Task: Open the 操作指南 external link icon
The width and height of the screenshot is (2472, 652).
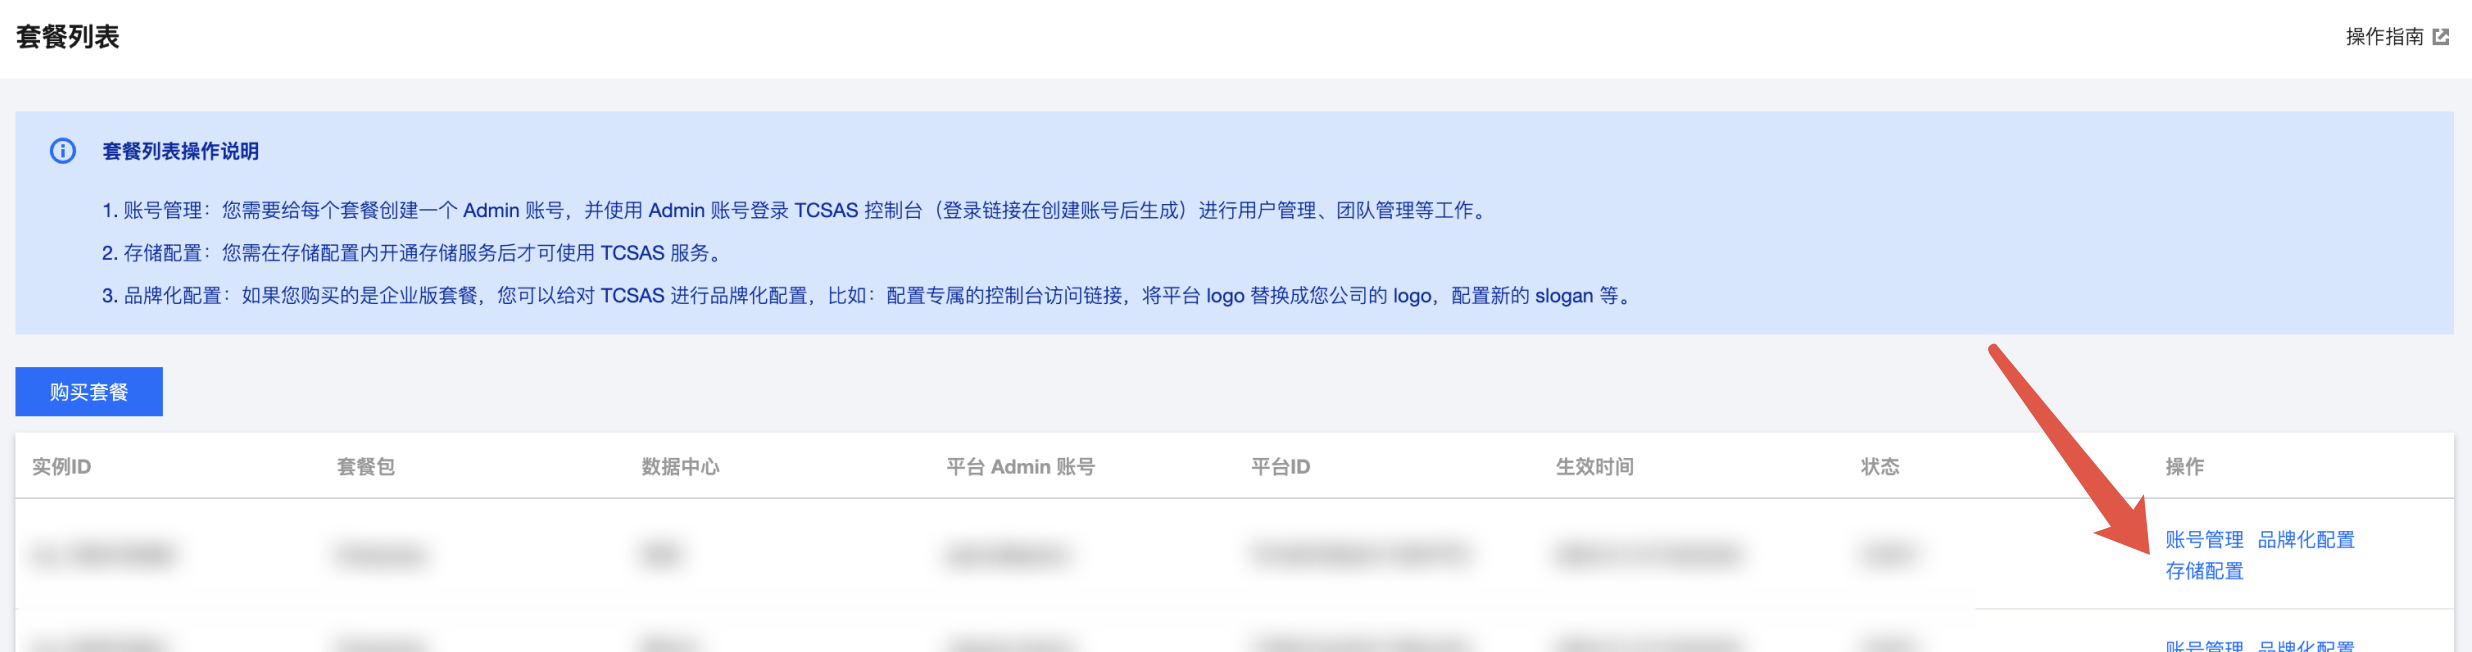Action: [2441, 37]
